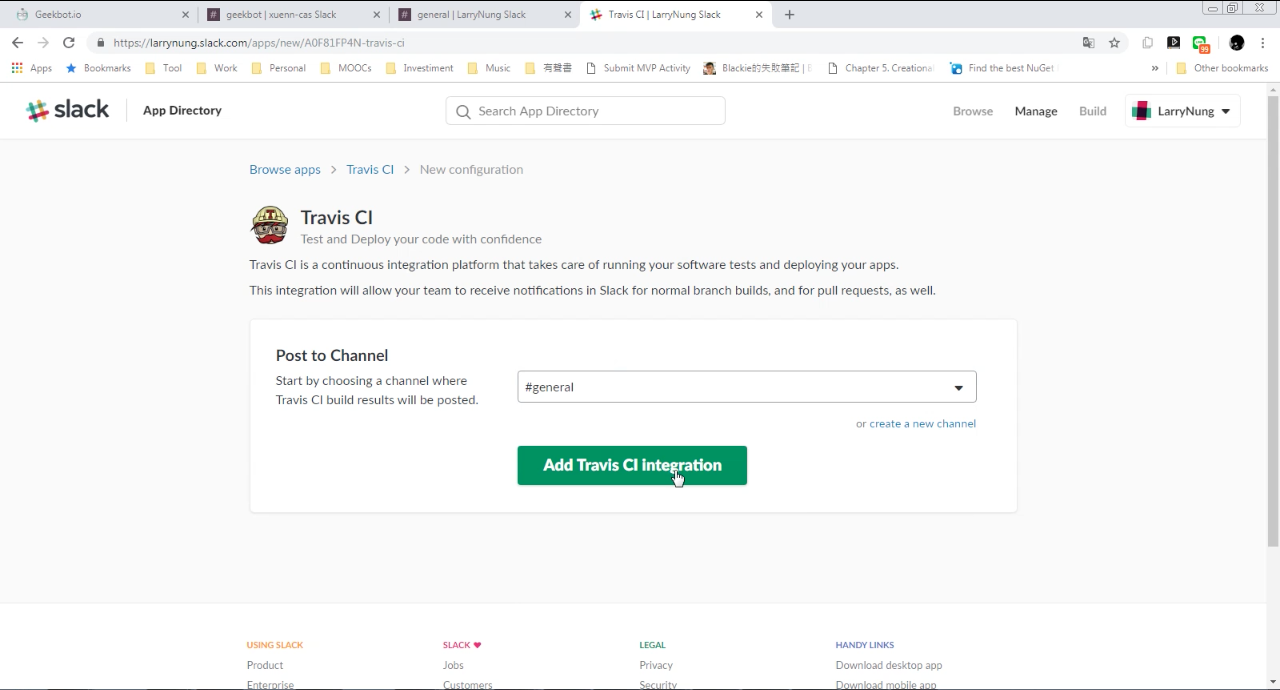Open the App Directory link
The width and height of the screenshot is (1280, 690).
pos(182,110)
